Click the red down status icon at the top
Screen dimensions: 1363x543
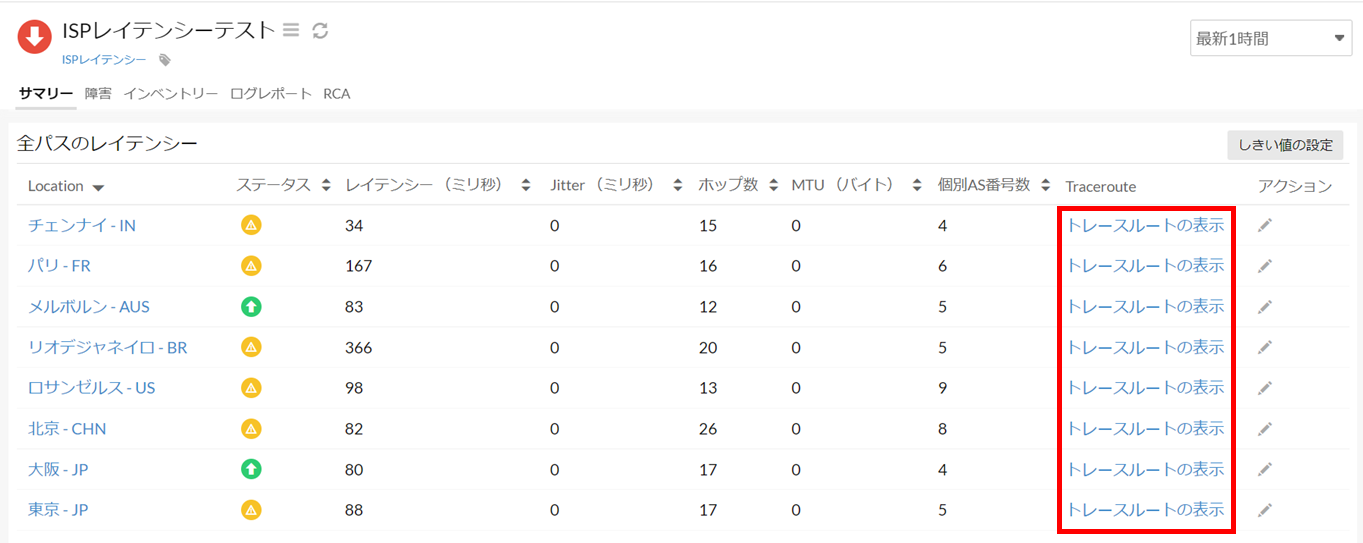pos(35,37)
